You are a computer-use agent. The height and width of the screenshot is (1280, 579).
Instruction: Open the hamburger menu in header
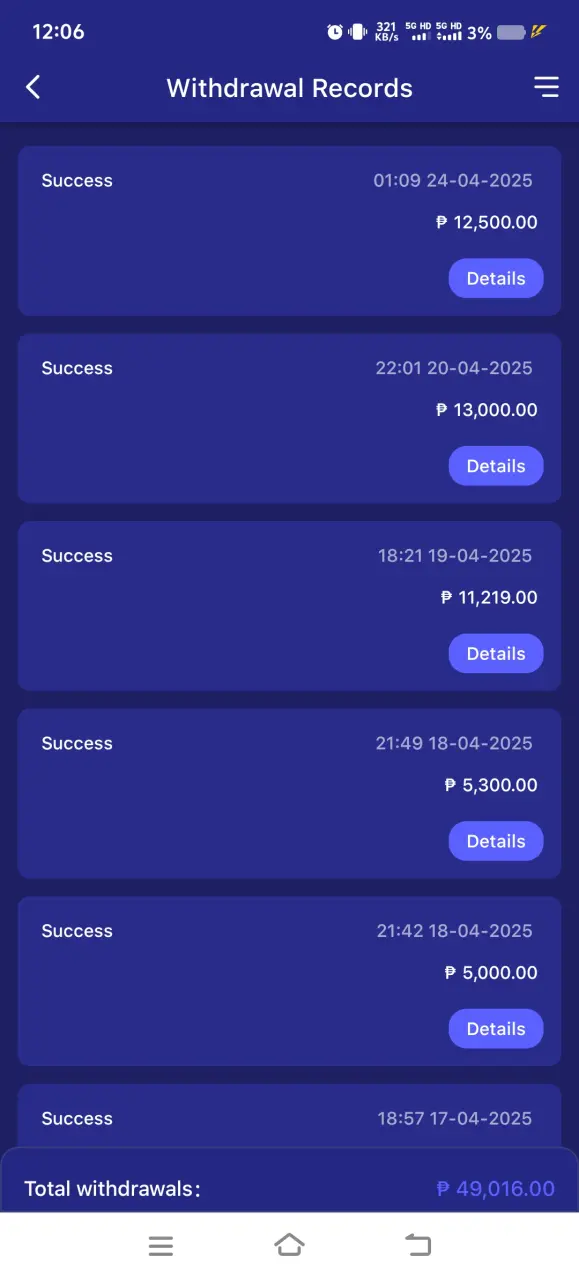[x=546, y=87]
